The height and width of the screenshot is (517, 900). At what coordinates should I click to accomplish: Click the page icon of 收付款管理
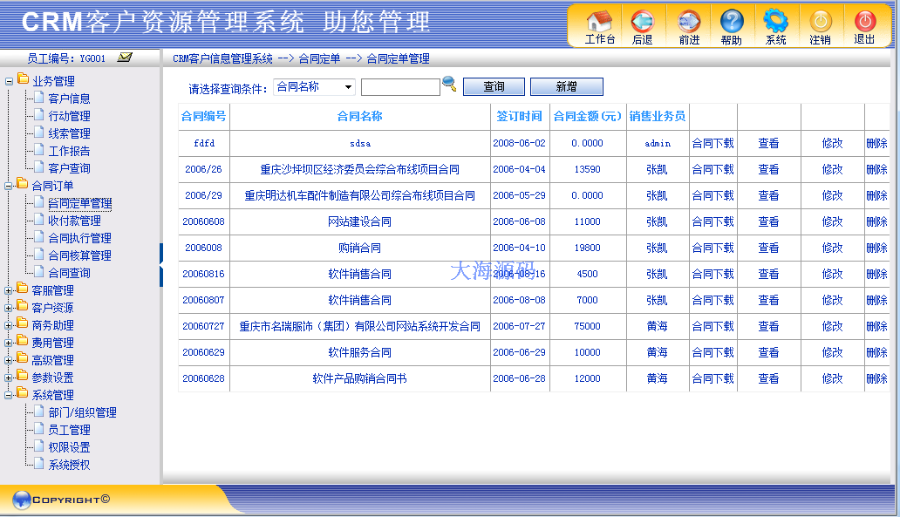tap(39, 219)
